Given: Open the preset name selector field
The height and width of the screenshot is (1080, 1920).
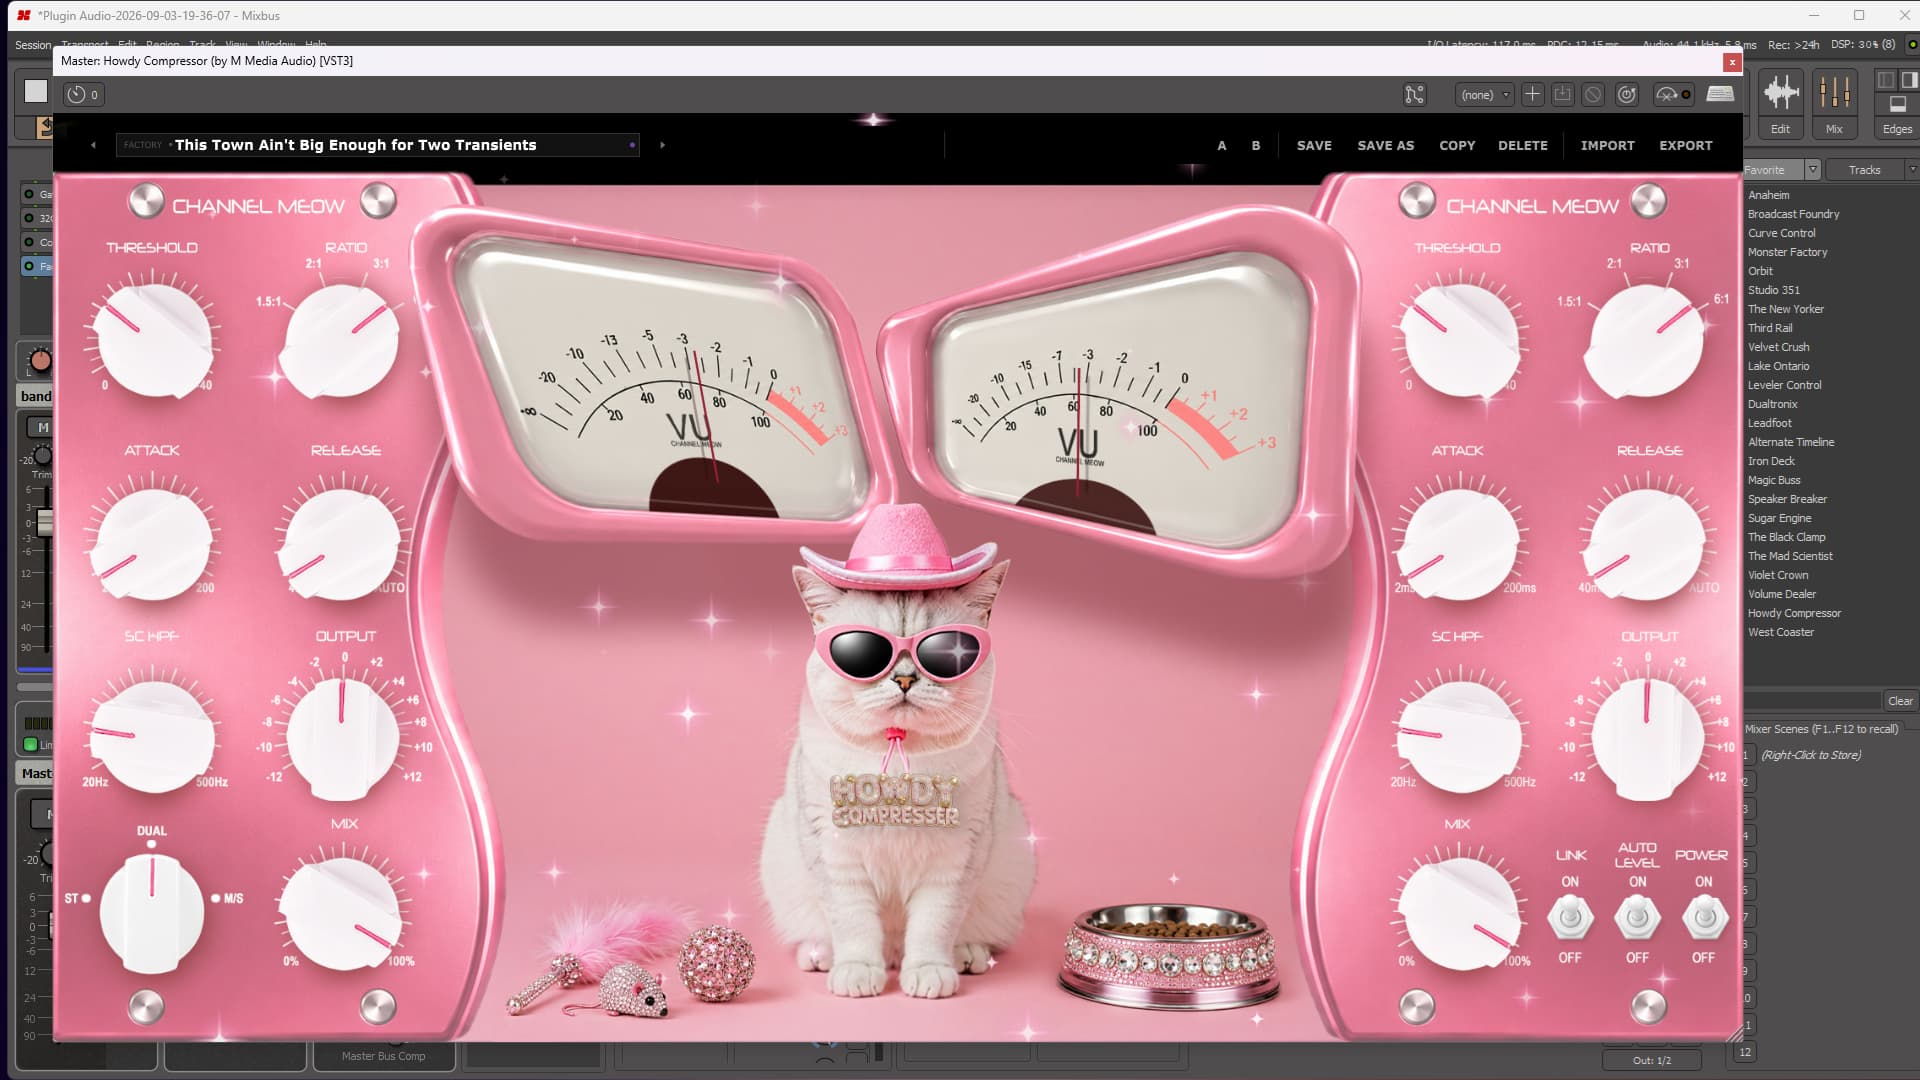Looking at the screenshot, I should click(x=377, y=145).
